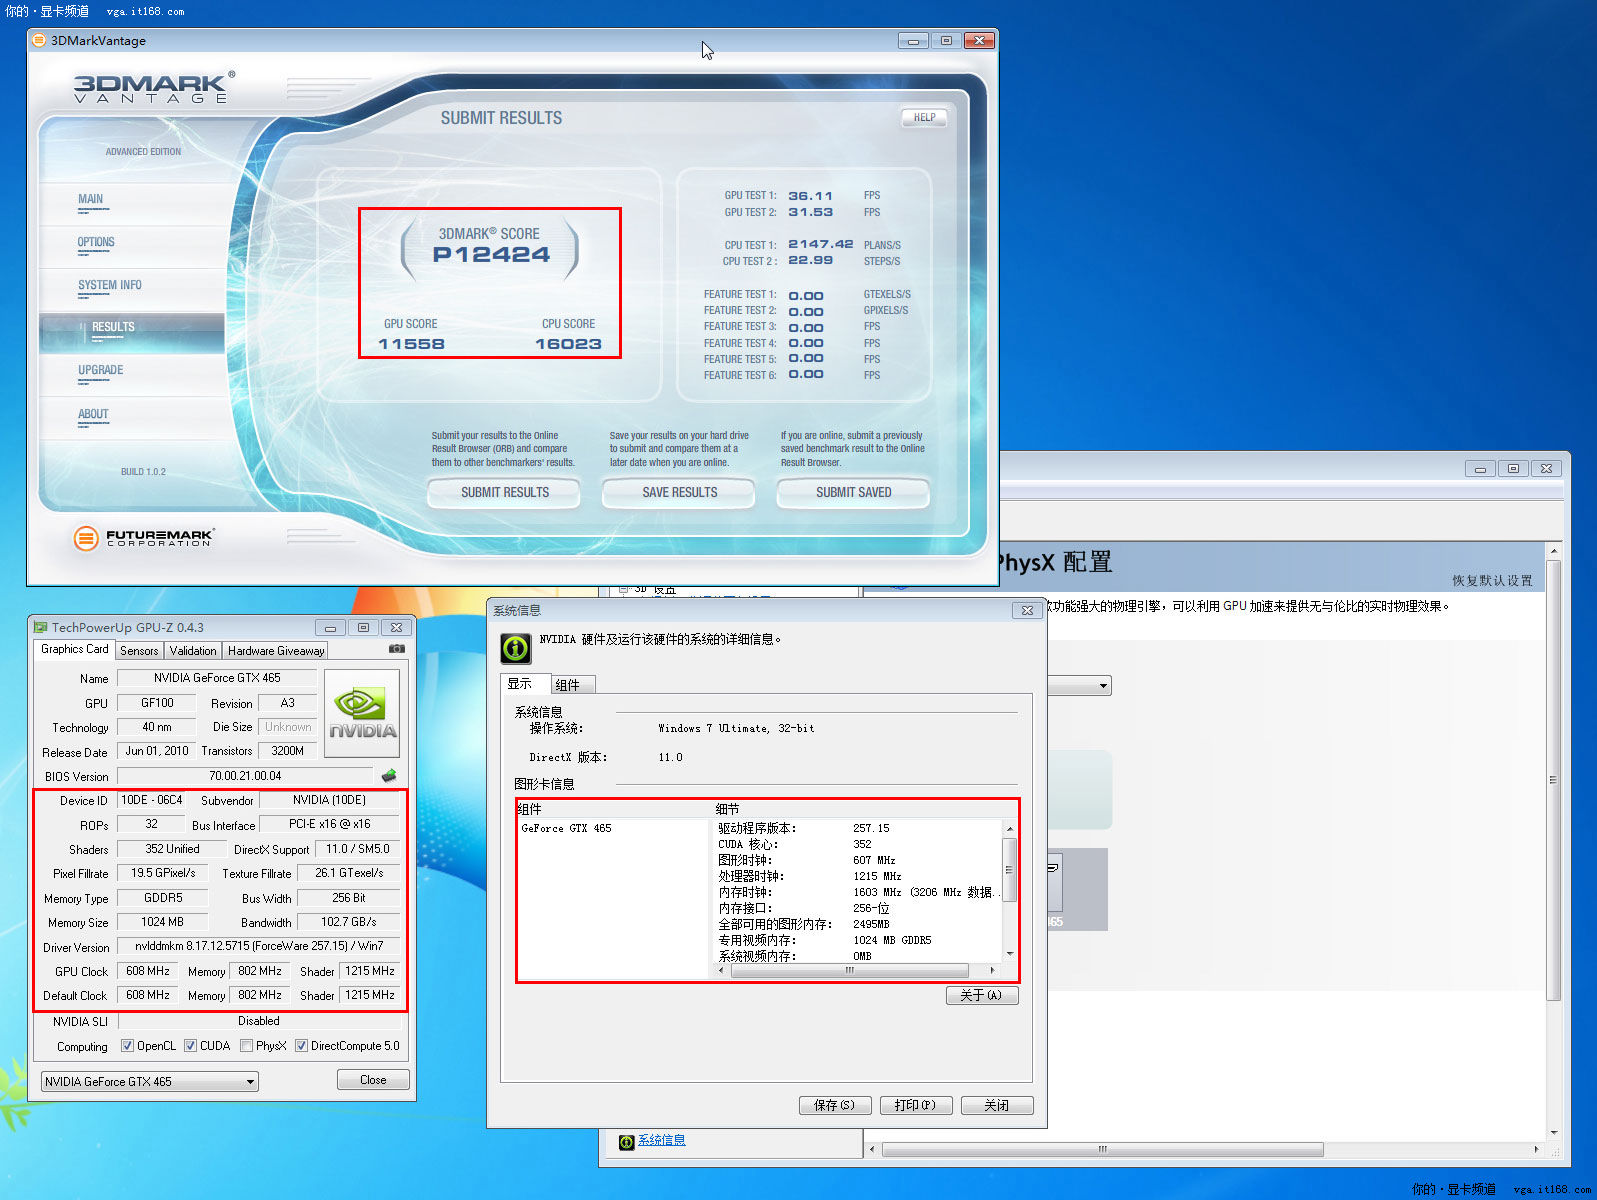Click the Futuremark Corporation logo

click(x=143, y=538)
